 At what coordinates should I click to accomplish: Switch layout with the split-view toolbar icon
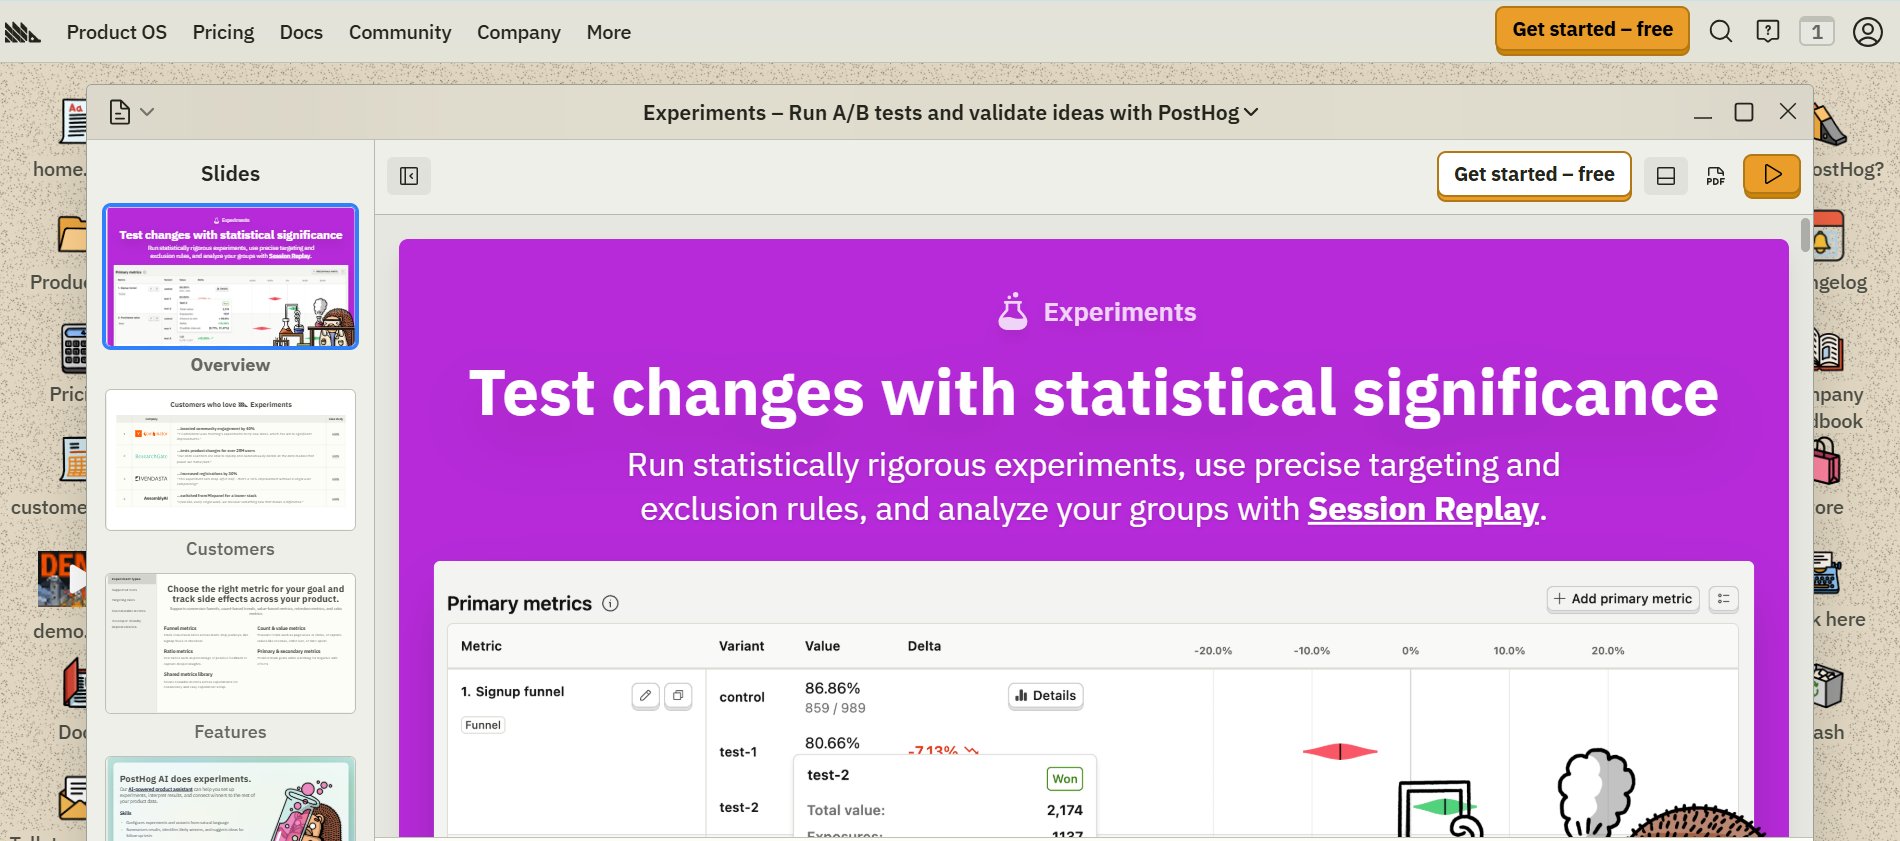(x=1666, y=176)
